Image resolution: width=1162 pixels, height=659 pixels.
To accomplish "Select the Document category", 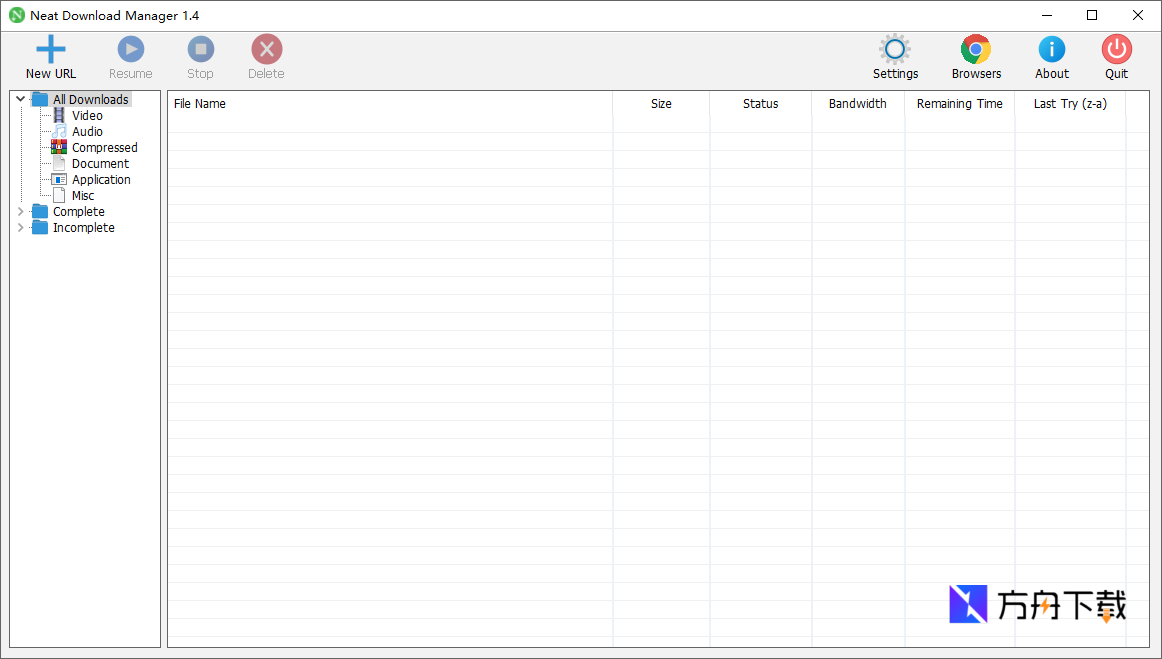I will click(99, 163).
